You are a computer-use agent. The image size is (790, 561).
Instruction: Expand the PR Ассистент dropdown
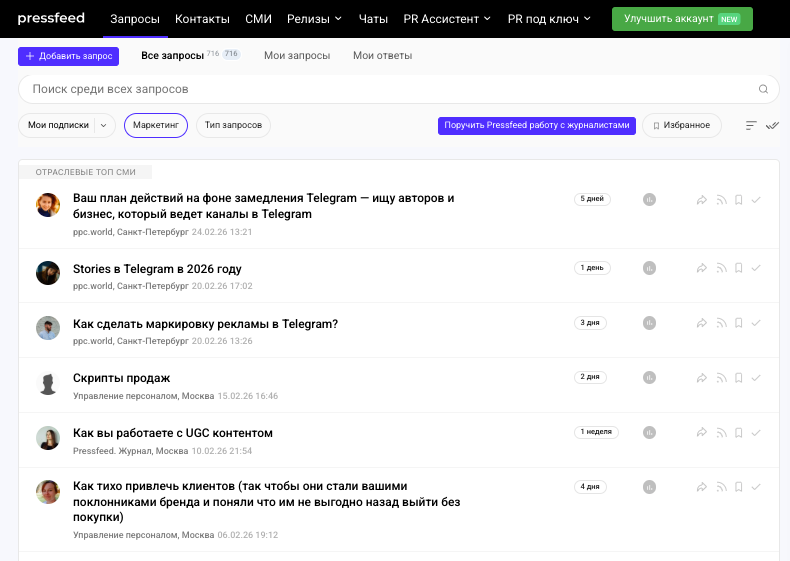click(447, 19)
